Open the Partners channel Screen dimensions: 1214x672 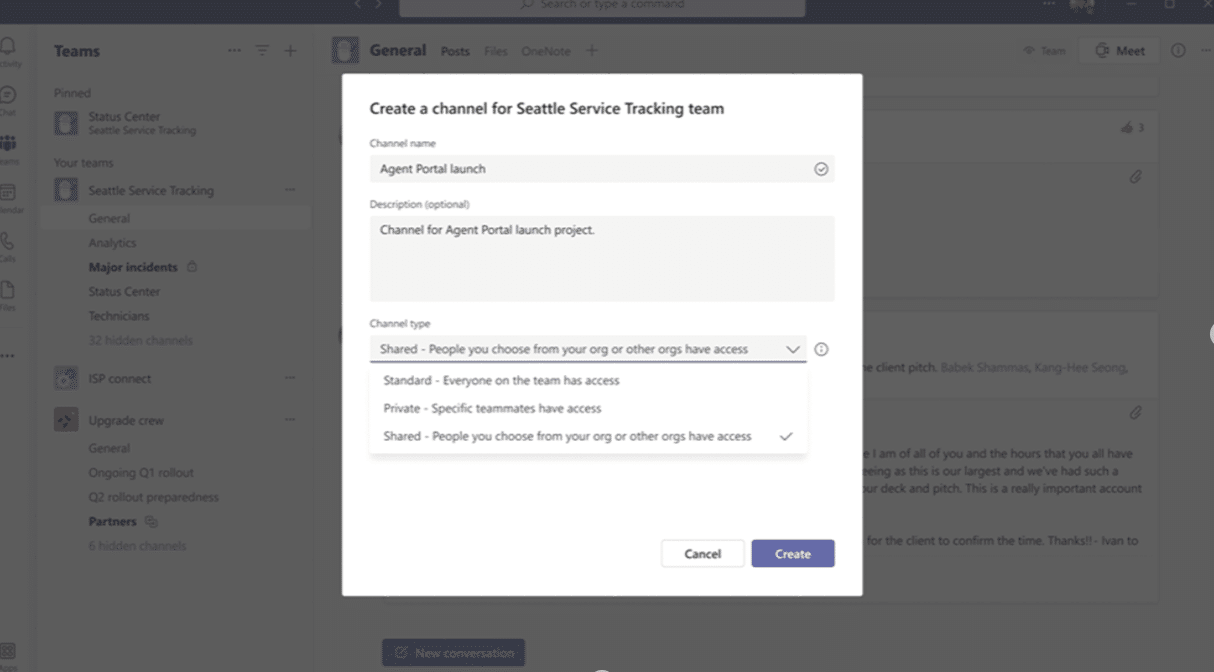click(x=112, y=521)
